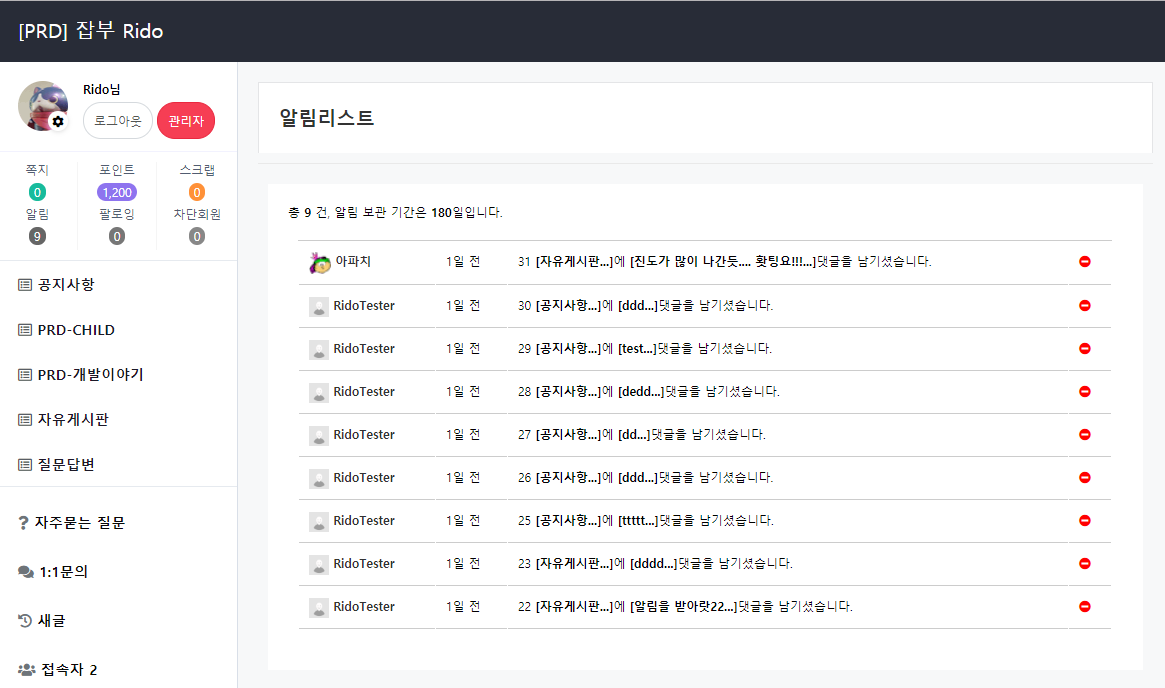Go to 자유게시판 in sidebar

72,420
